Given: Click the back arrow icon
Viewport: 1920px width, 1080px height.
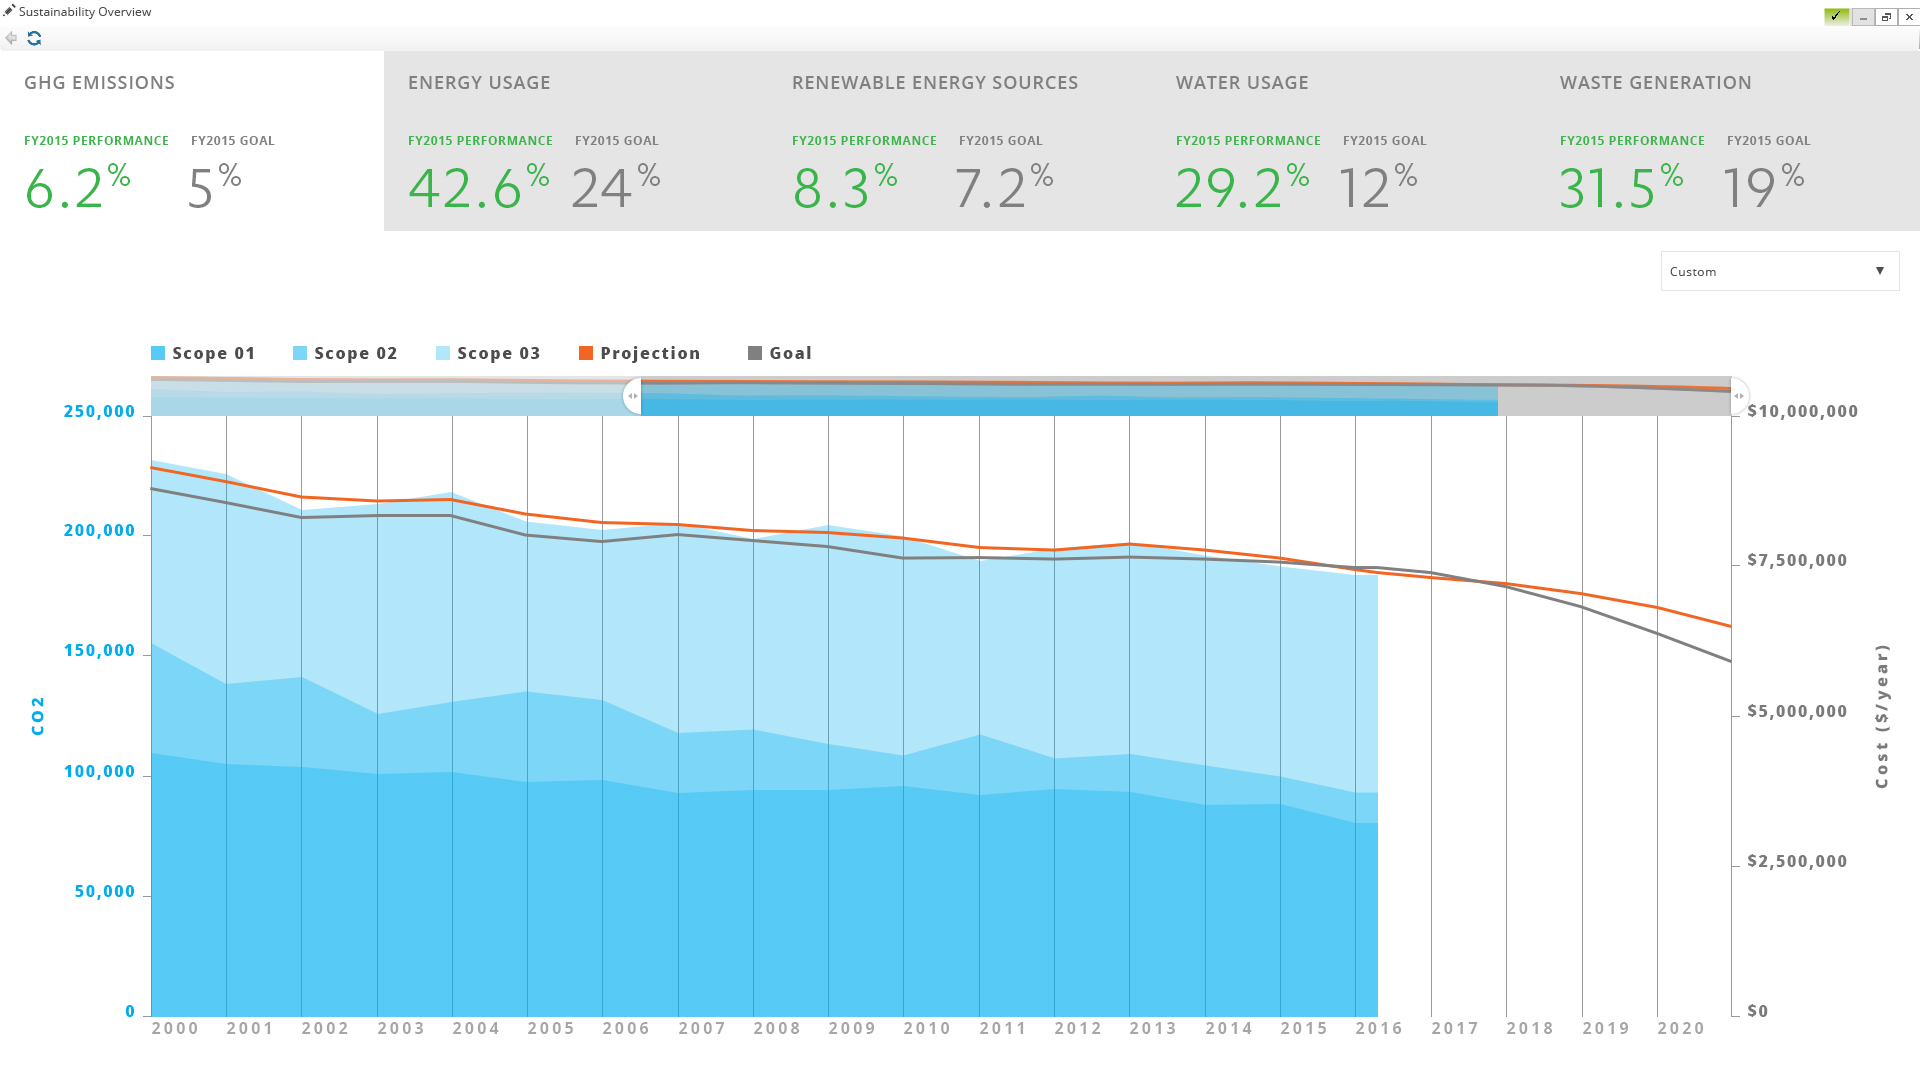Looking at the screenshot, I should click(11, 38).
